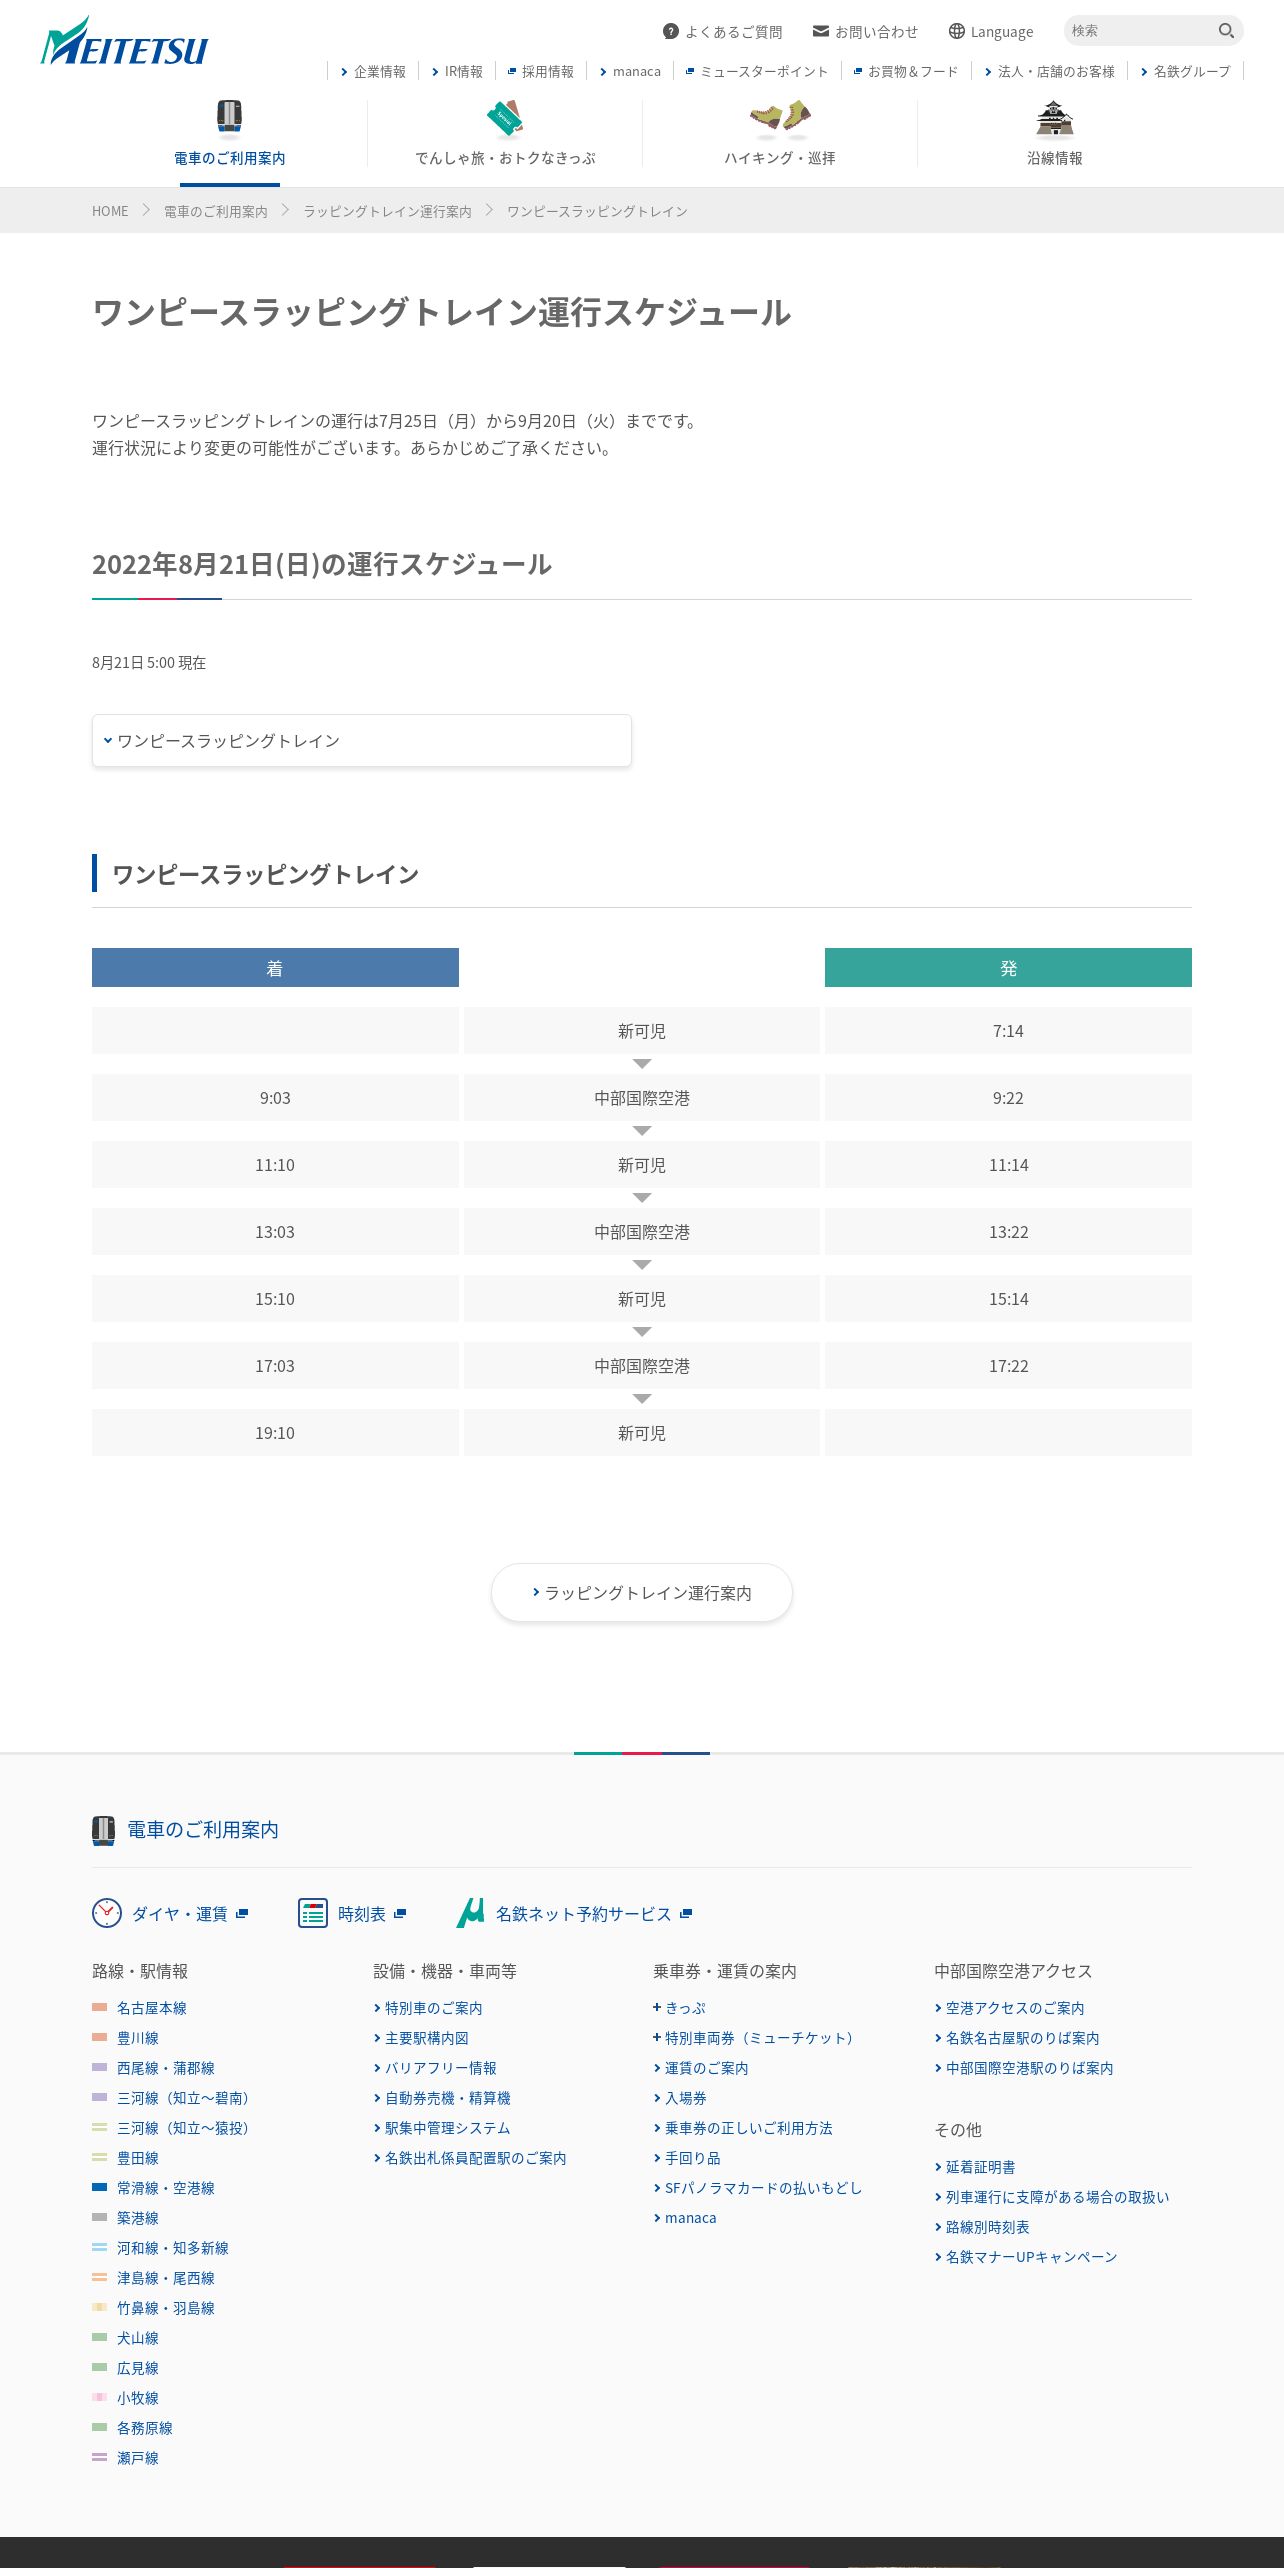Expand the ワンピースラッピングトレイン anchor dropdown
The height and width of the screenshot is (2568, 1284).
point(361,741)
